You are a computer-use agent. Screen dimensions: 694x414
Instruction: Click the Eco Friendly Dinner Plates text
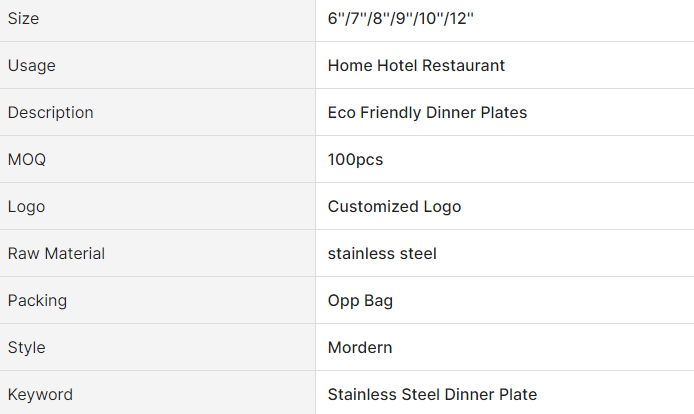(427, 113)
